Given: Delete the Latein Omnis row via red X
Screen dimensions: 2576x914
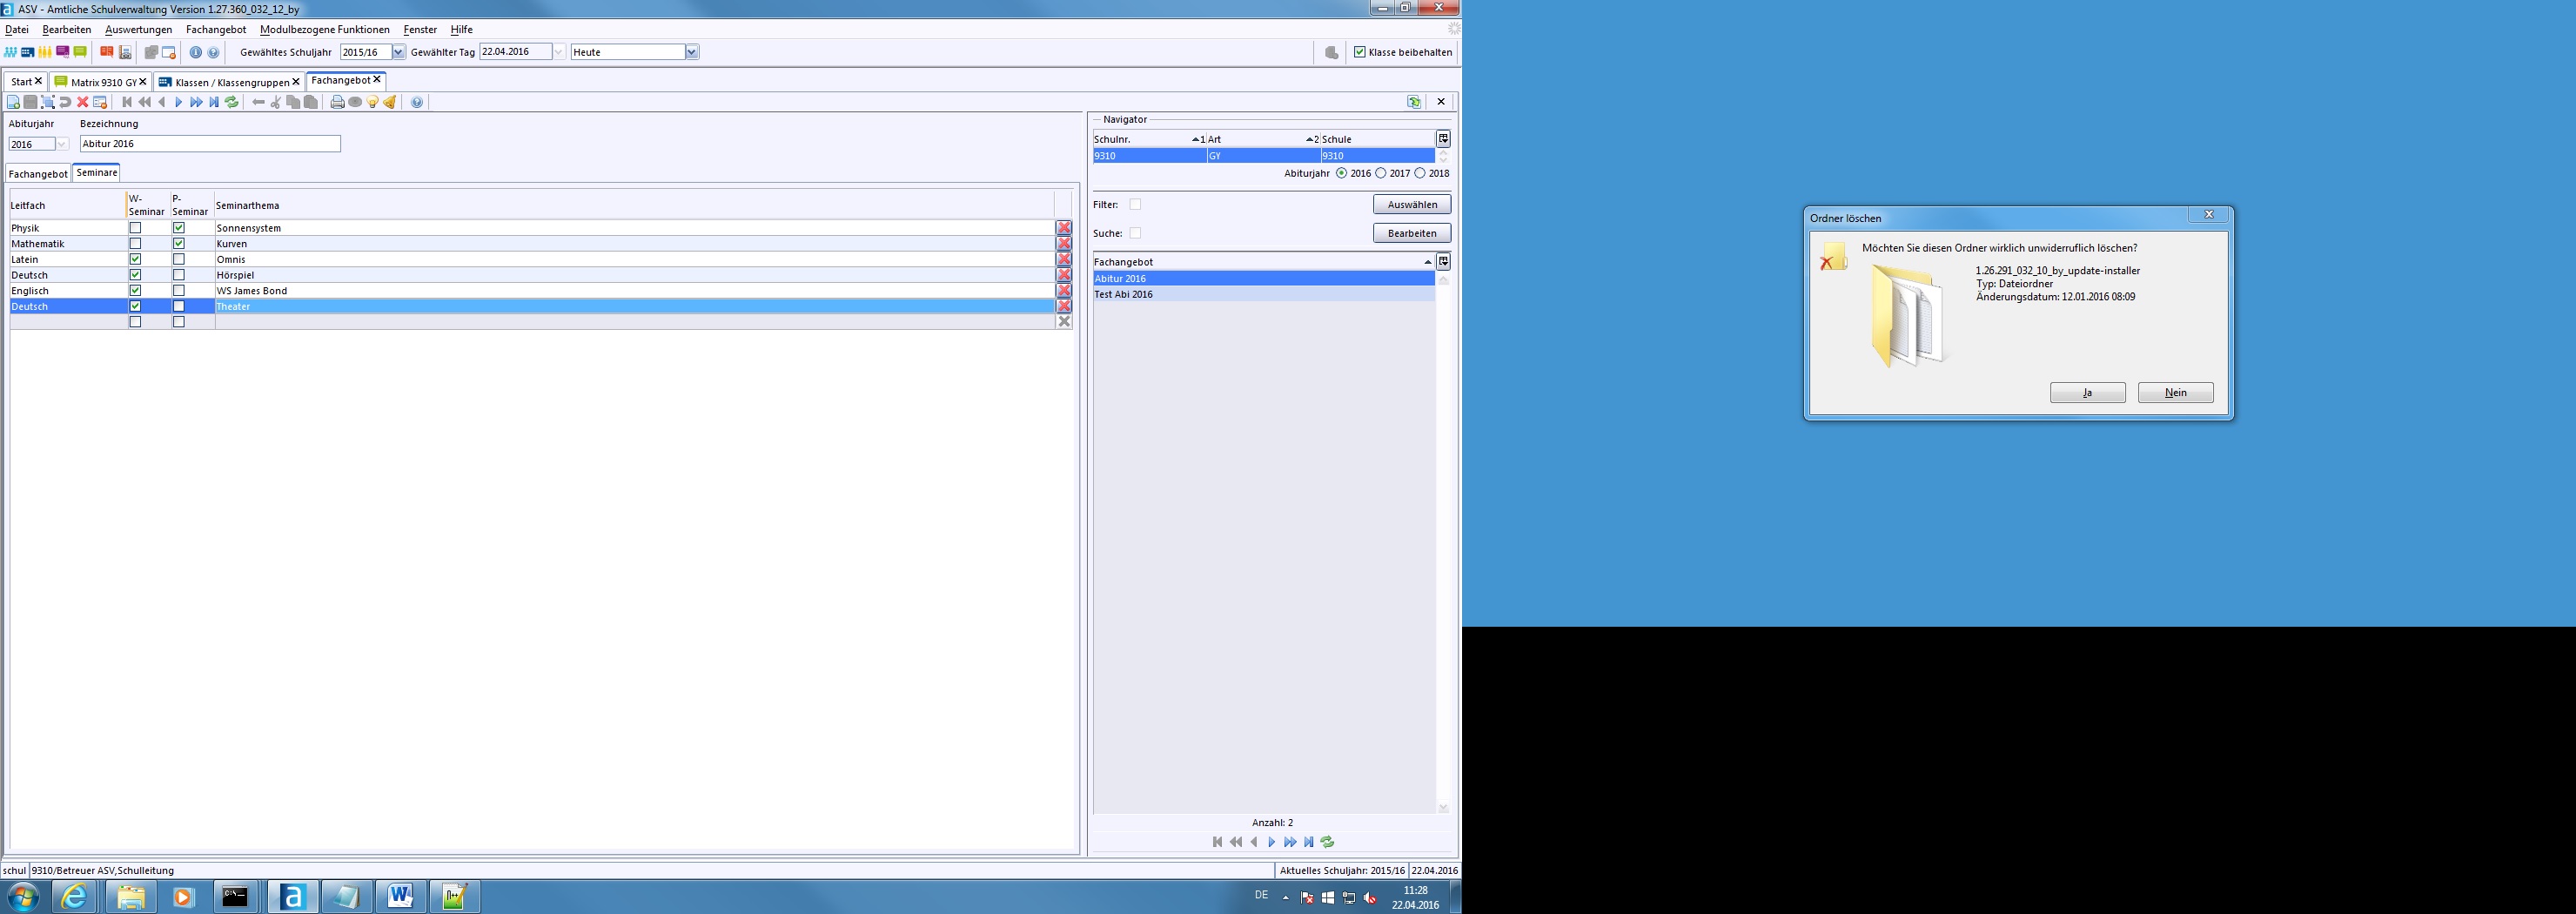Looking at the screenshot, I should [x=1064, y=259].
